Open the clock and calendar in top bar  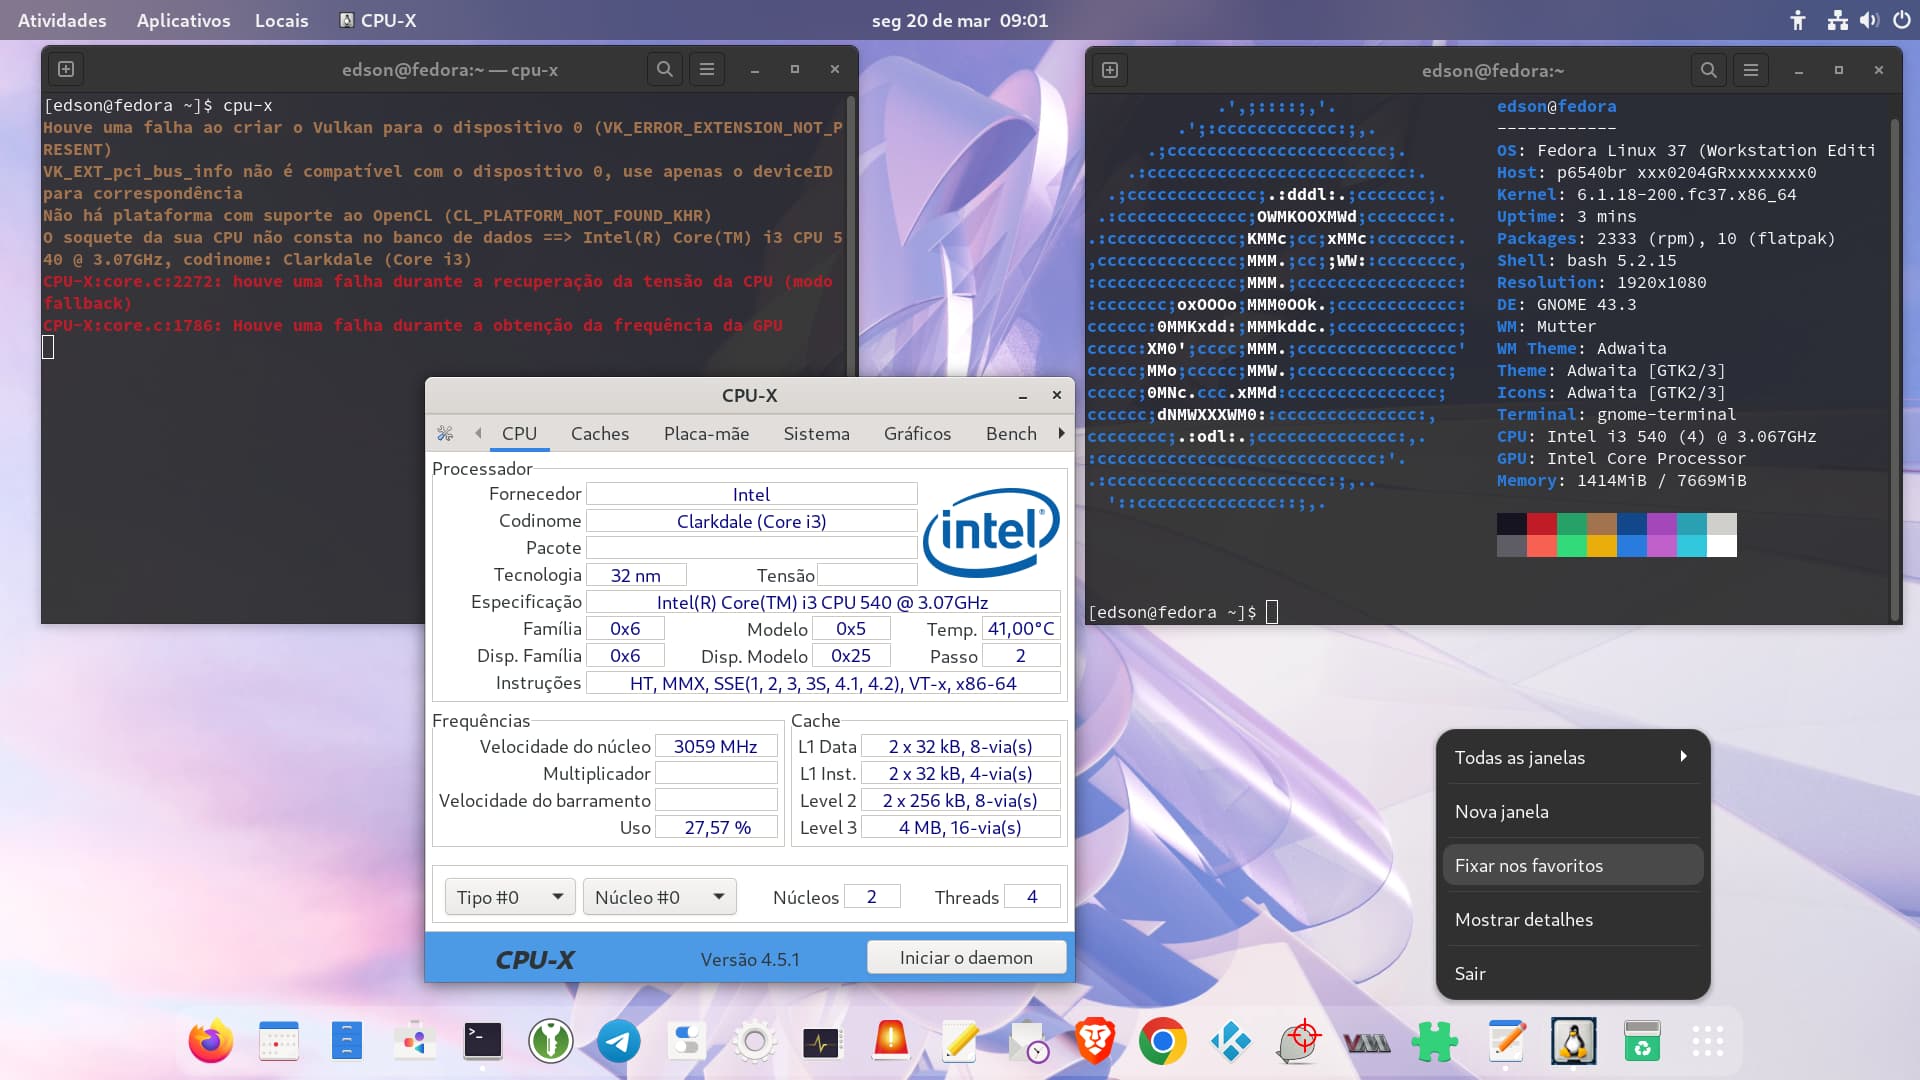click(x=960, y=20)
